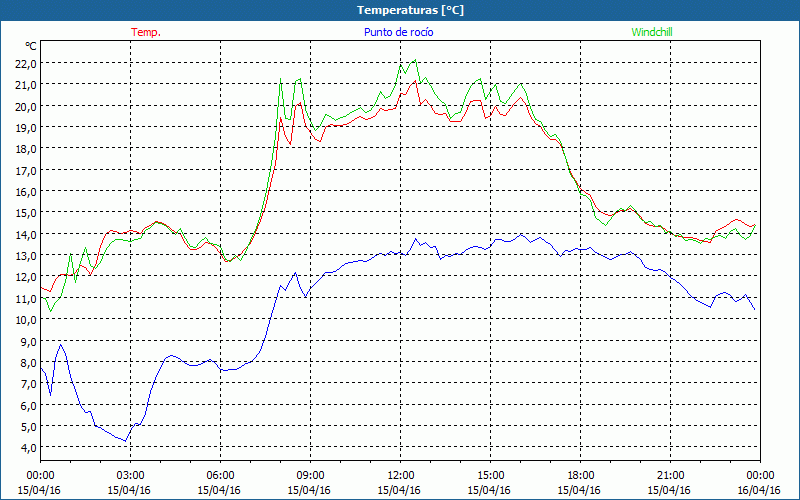Click the '12,0' y-axis value

click(x=26, y=277)
